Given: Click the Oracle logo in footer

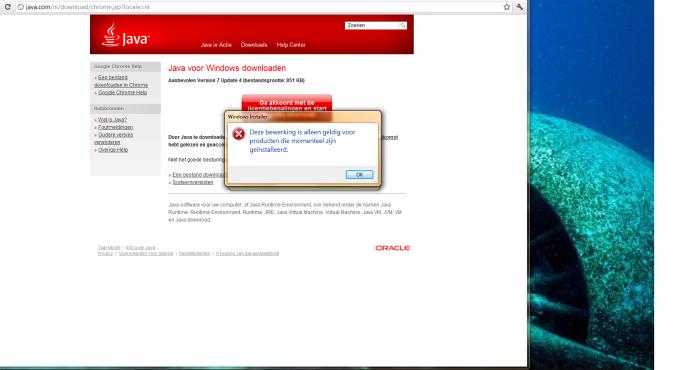Looking at the screenshot, I should tap(392, 248).
